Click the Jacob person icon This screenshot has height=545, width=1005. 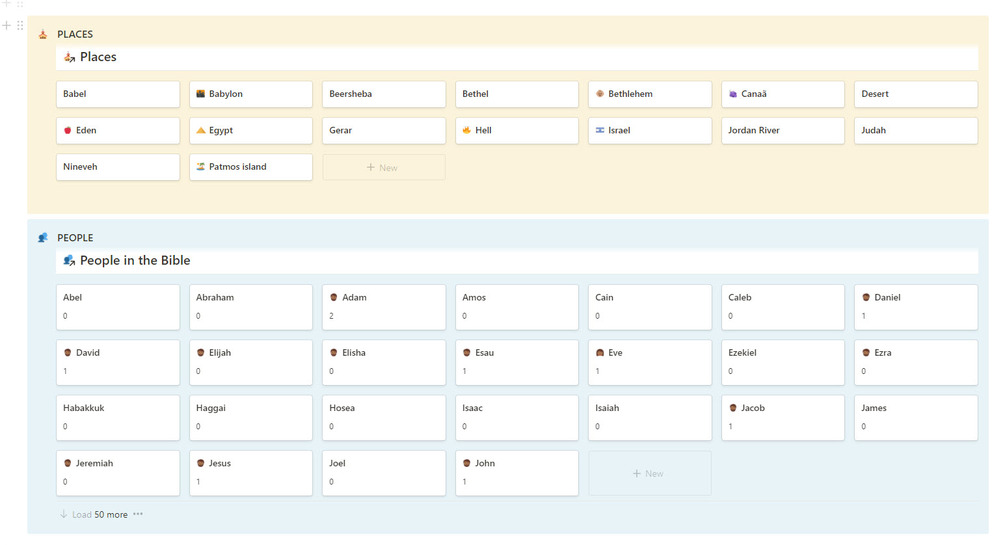pyautogui.click(x=733, y=408)
